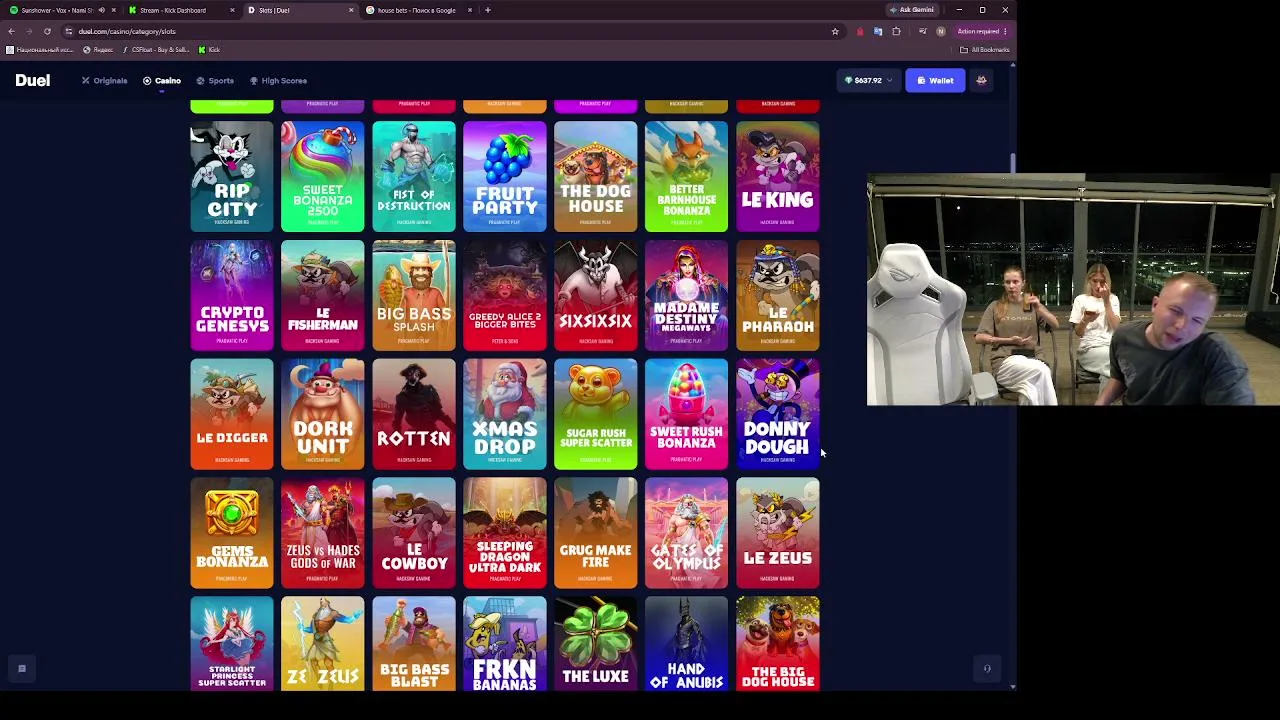
Task: Select the Gems Bonanza slot
Action: (x=232, y=533)
